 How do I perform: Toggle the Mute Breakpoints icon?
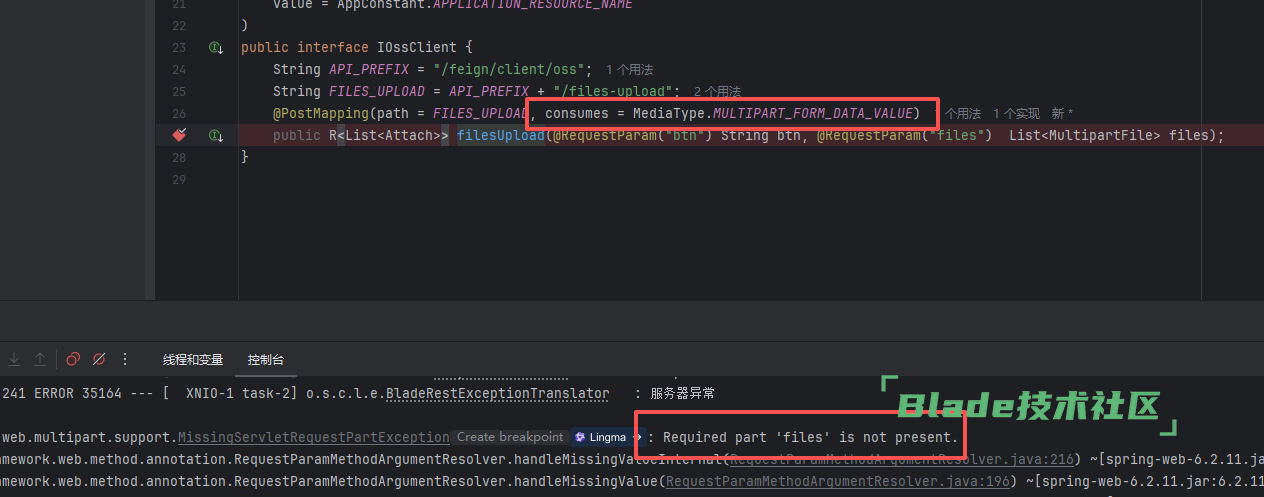(x=99, y=359)
